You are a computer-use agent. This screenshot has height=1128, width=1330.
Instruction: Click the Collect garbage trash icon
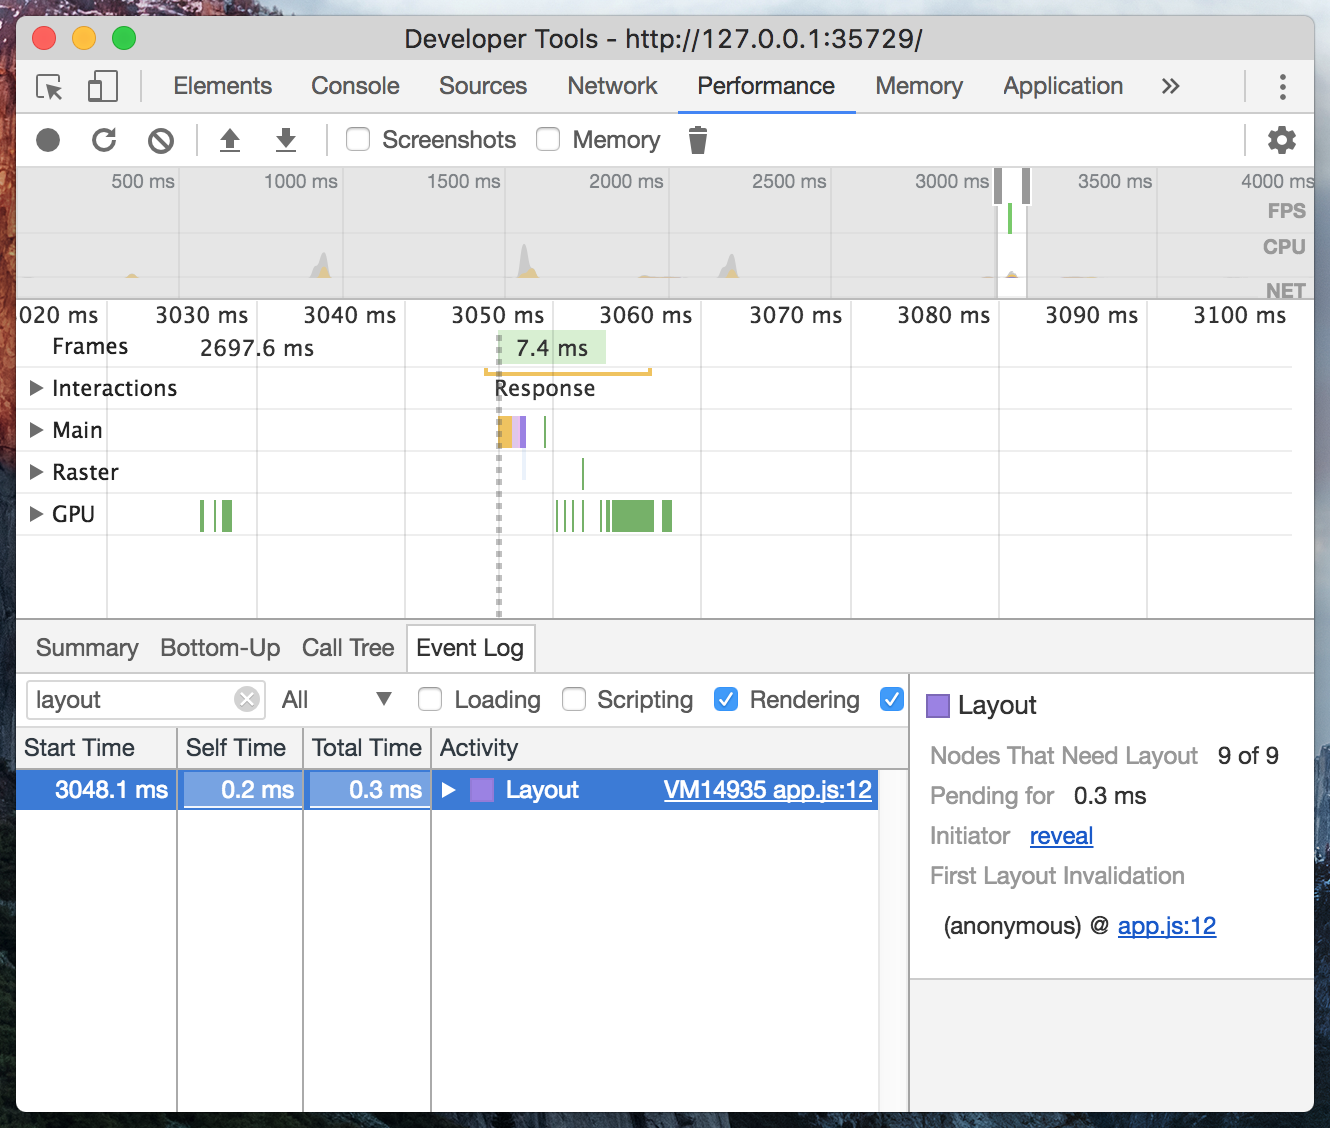(698, 141)
